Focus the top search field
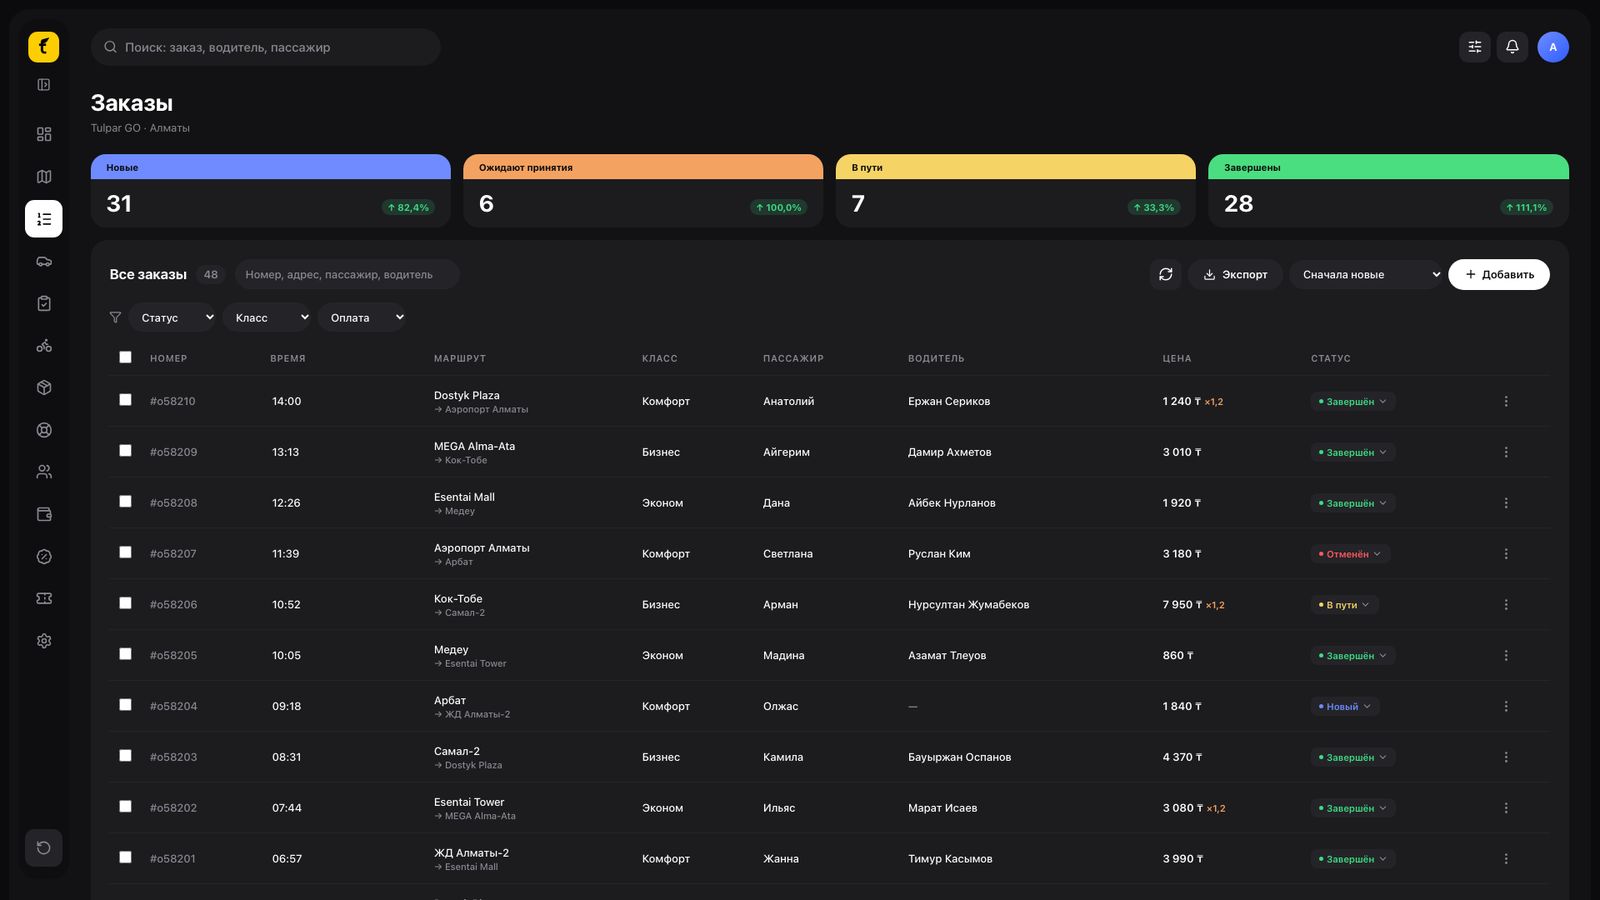The width and height of the screenshot is (1600, 900). coord(266,47)
